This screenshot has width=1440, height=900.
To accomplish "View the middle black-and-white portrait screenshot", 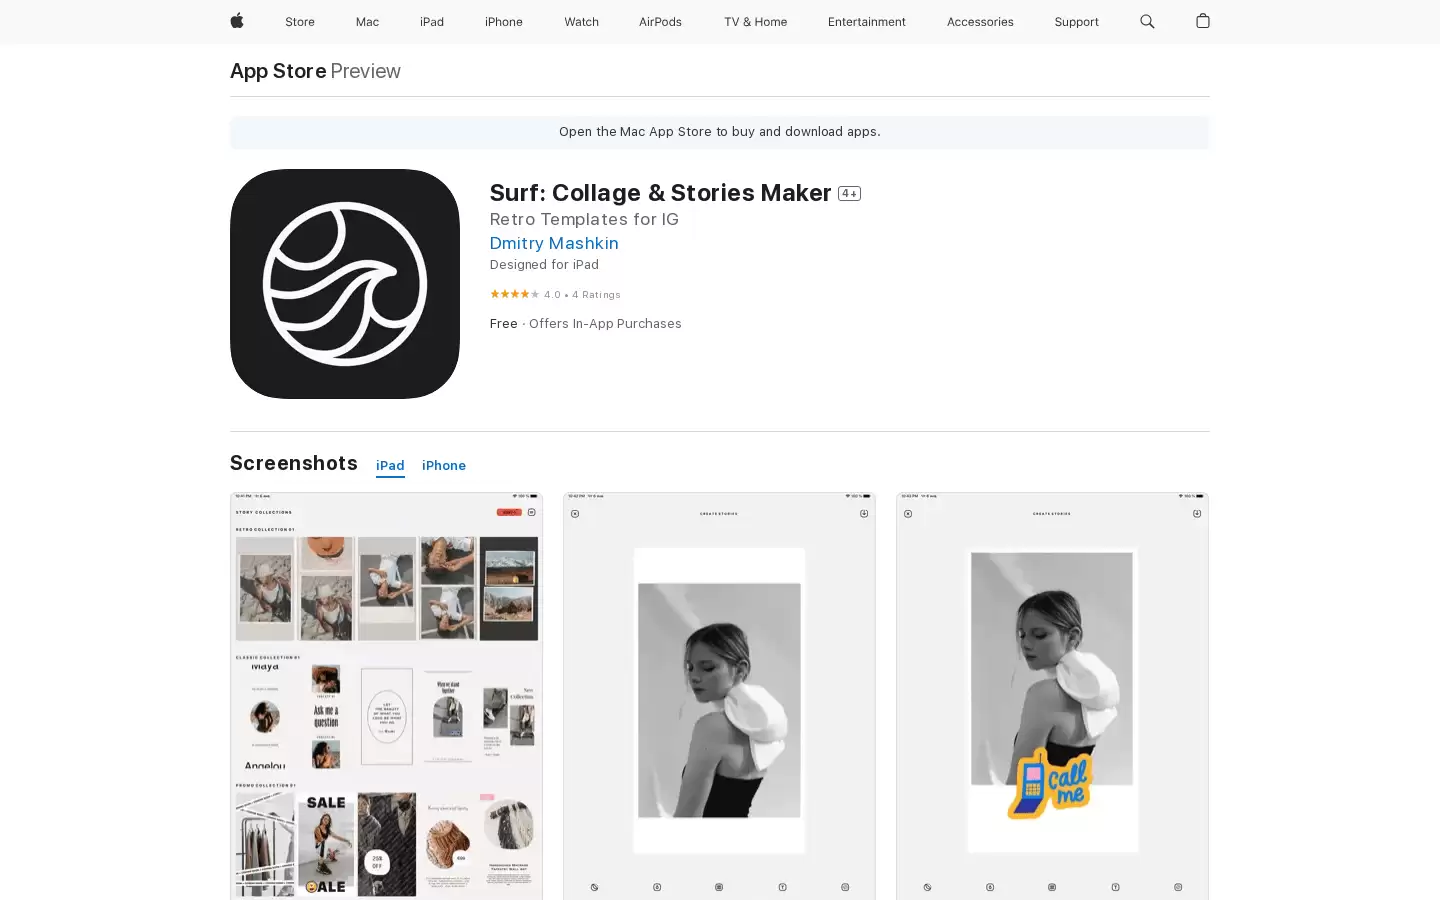I will point(719,696).
